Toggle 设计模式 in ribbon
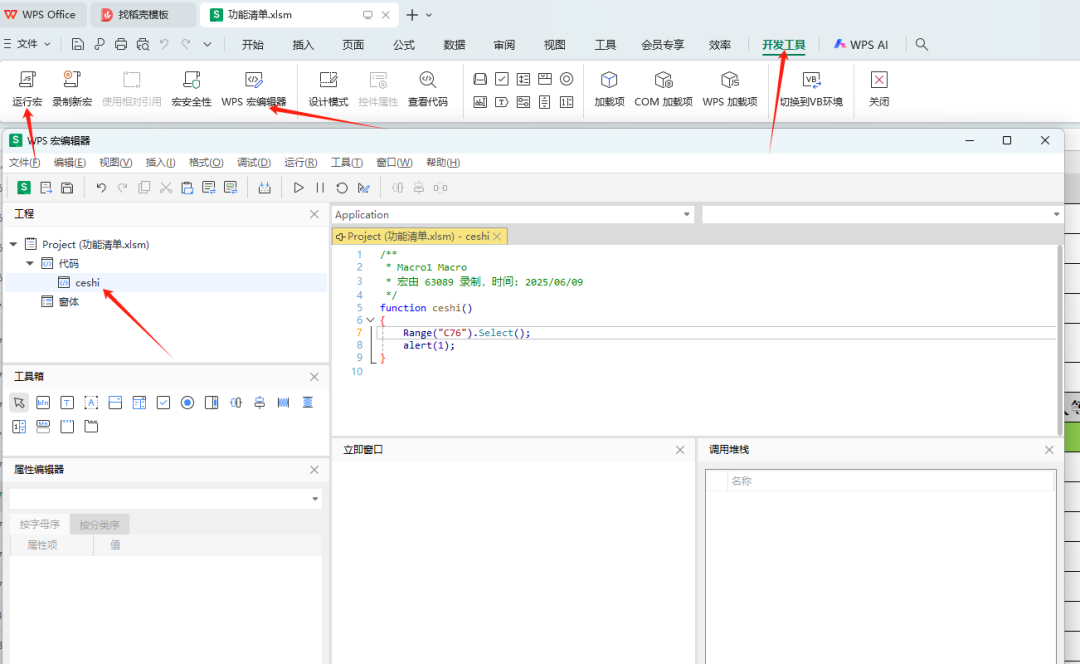The image size is (1080, 664). (x=328, y=89)
